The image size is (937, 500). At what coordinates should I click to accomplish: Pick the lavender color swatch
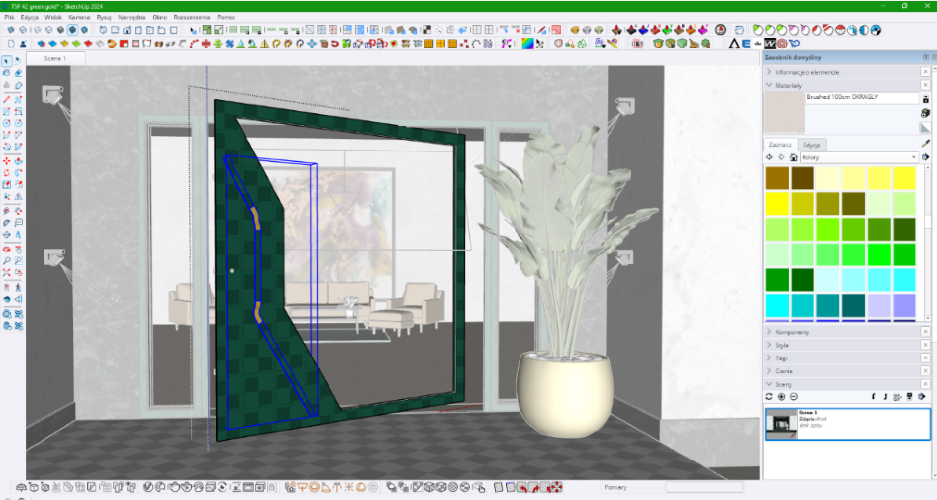click(878, 305)
